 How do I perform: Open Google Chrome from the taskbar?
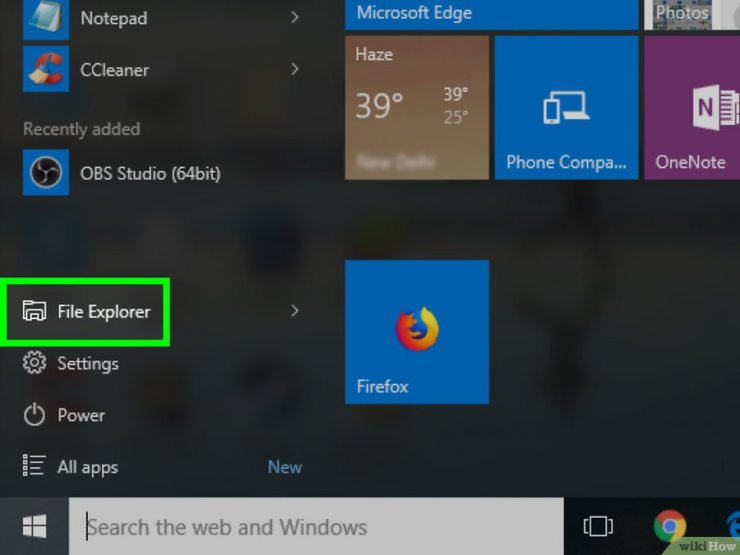[x=670, y=525]
